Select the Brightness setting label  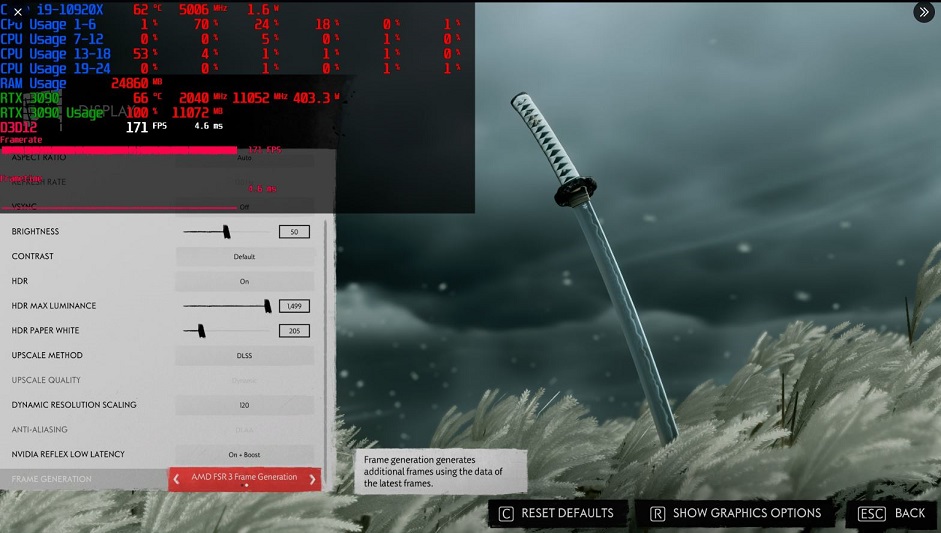pyautogui.click(x=35, y=232)
